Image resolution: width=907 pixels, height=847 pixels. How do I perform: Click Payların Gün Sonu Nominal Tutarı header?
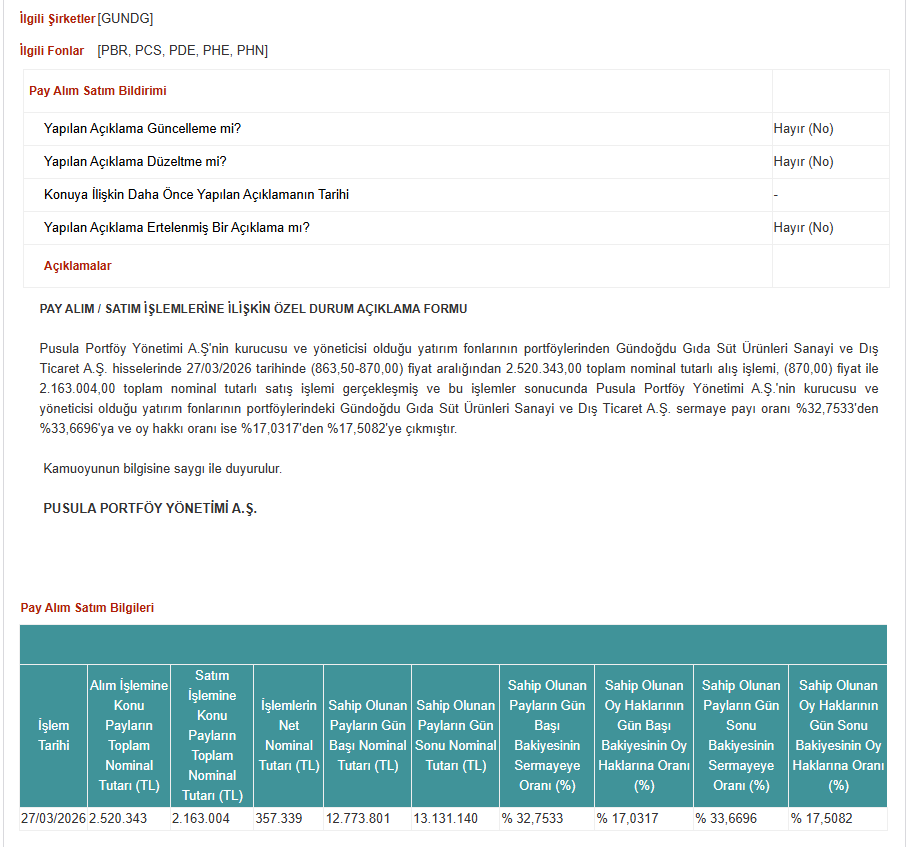(456, 735)
